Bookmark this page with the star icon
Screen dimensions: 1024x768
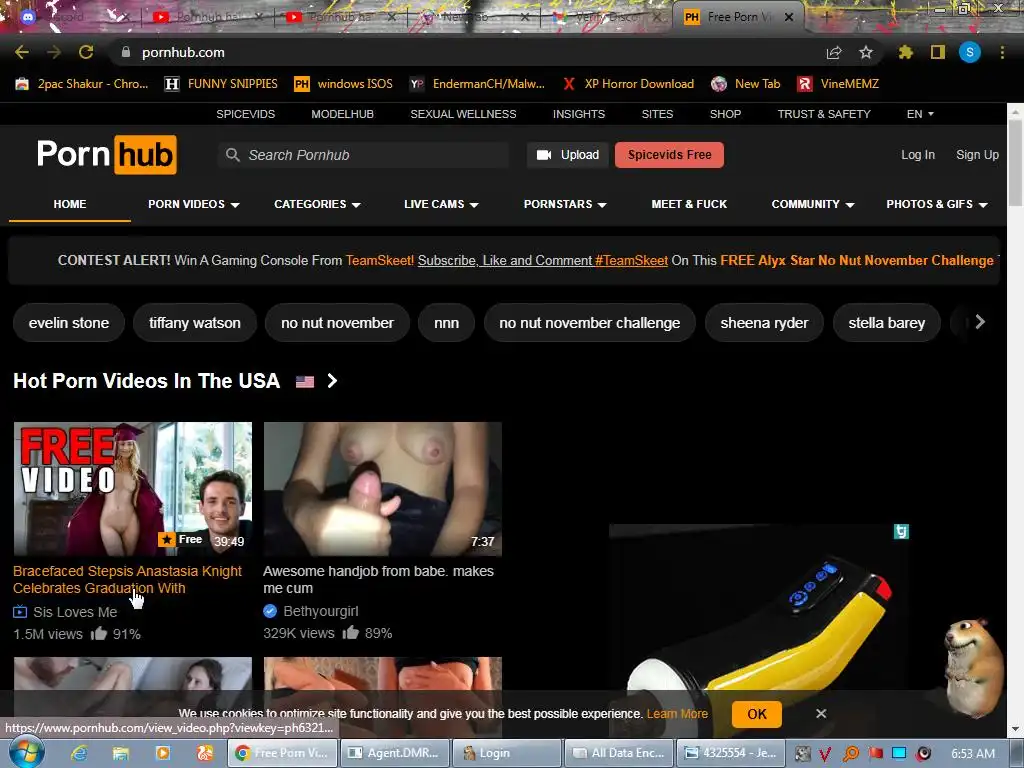866,52
